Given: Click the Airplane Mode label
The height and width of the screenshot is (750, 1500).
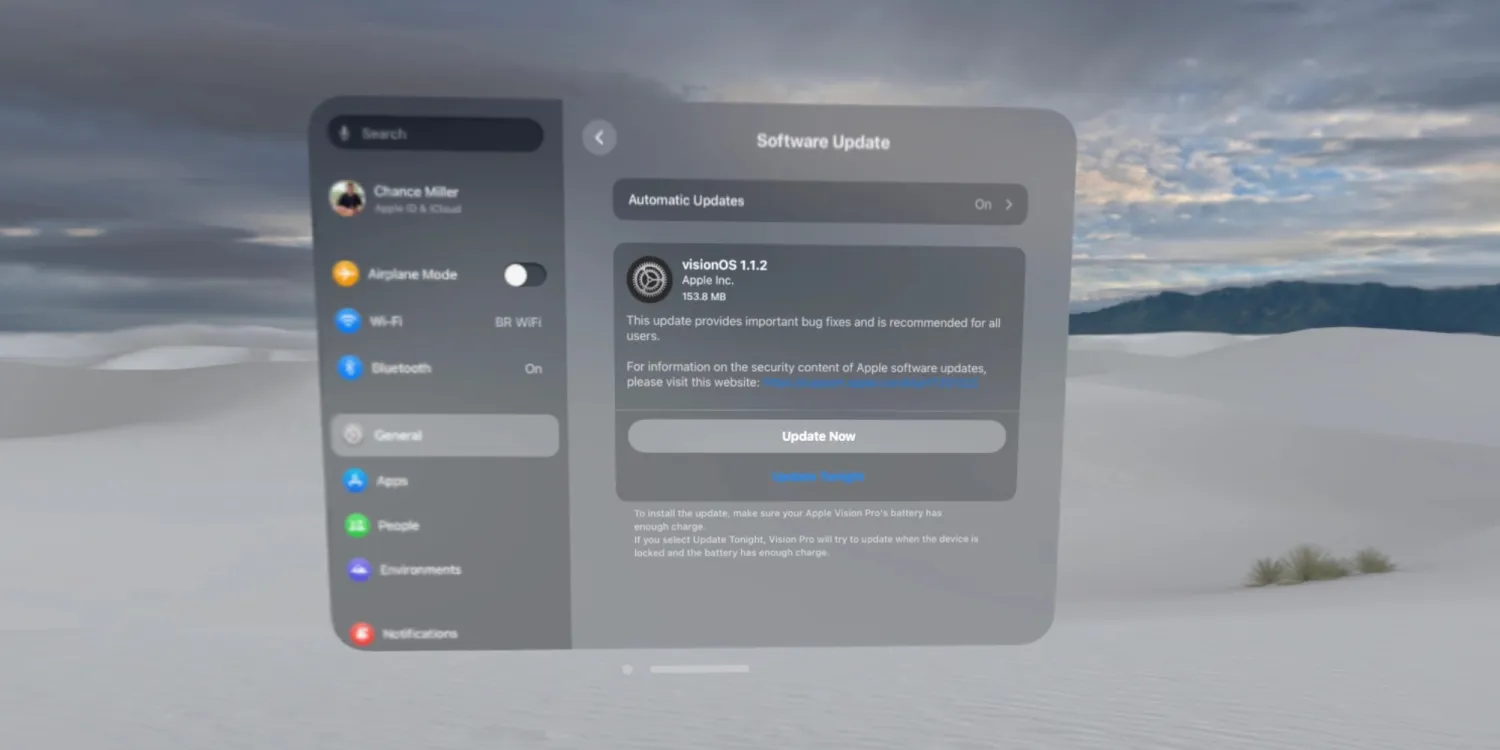Looking at the screenshot, I should coord(412,274).
